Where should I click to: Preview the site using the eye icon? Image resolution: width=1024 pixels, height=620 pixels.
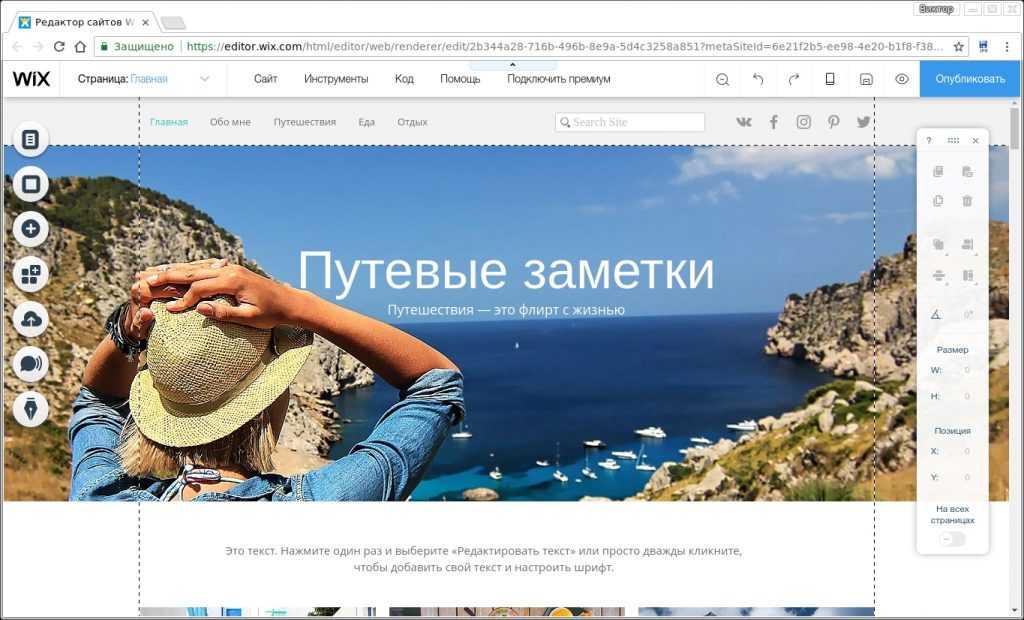click(x=902, y=79)
